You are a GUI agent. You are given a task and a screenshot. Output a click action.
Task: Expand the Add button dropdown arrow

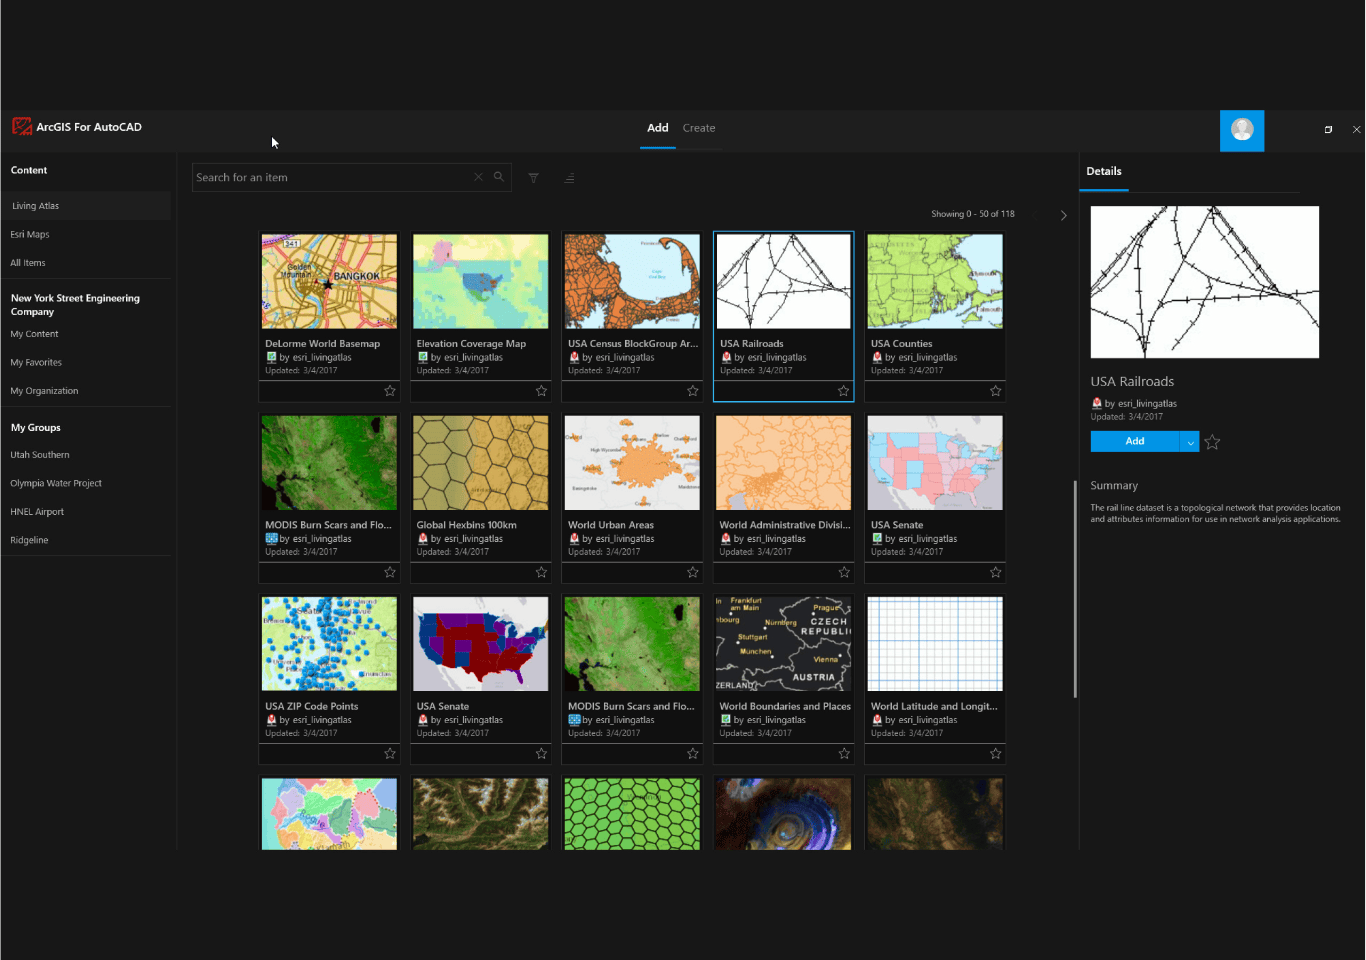click(1190, 442)
